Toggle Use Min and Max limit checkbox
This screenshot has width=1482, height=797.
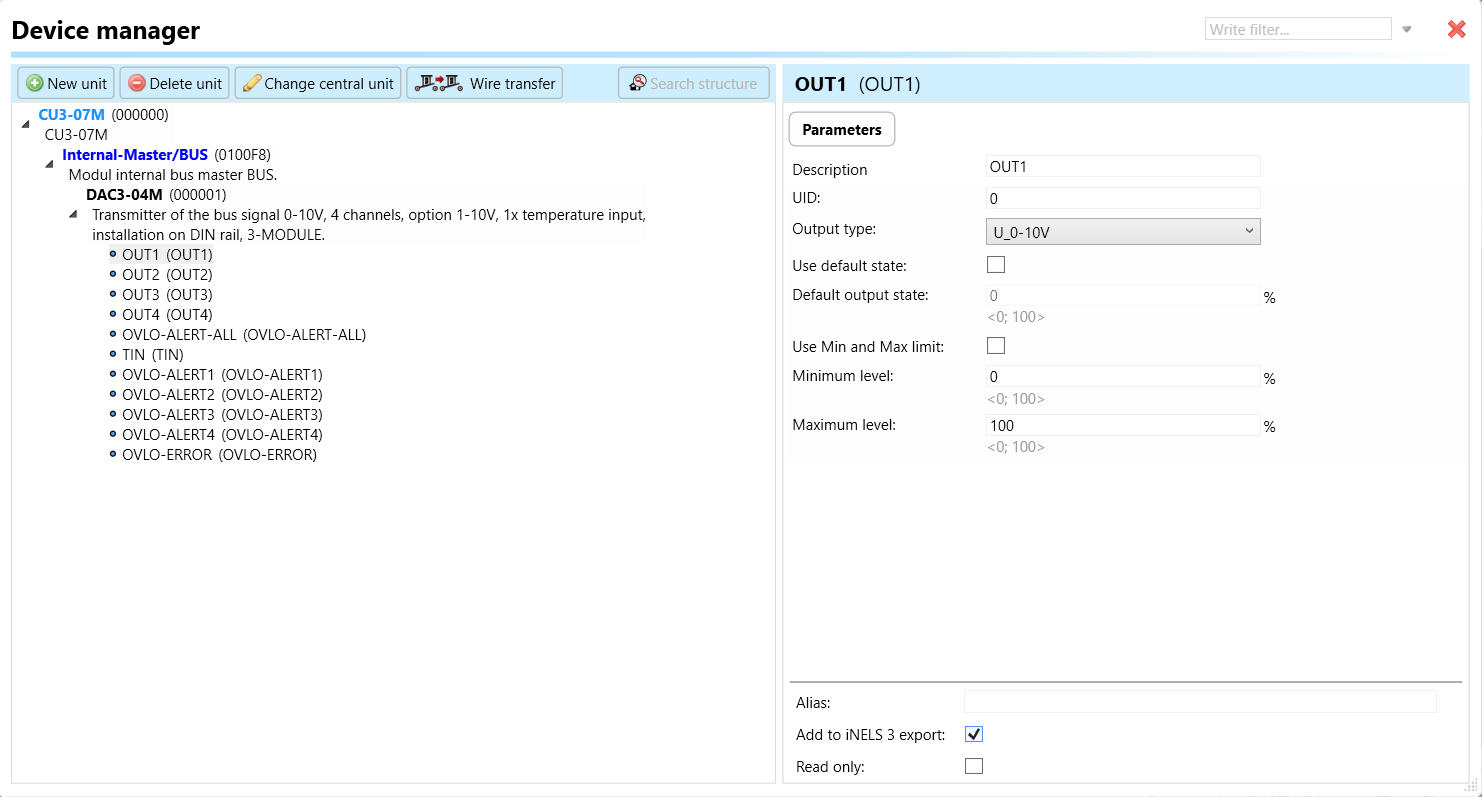pos(996,346)
